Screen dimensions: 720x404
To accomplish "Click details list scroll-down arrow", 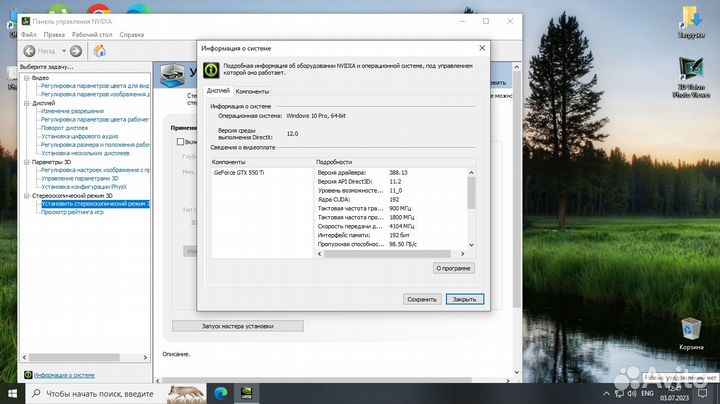I will pyautogui.click(x=471, y=245).
